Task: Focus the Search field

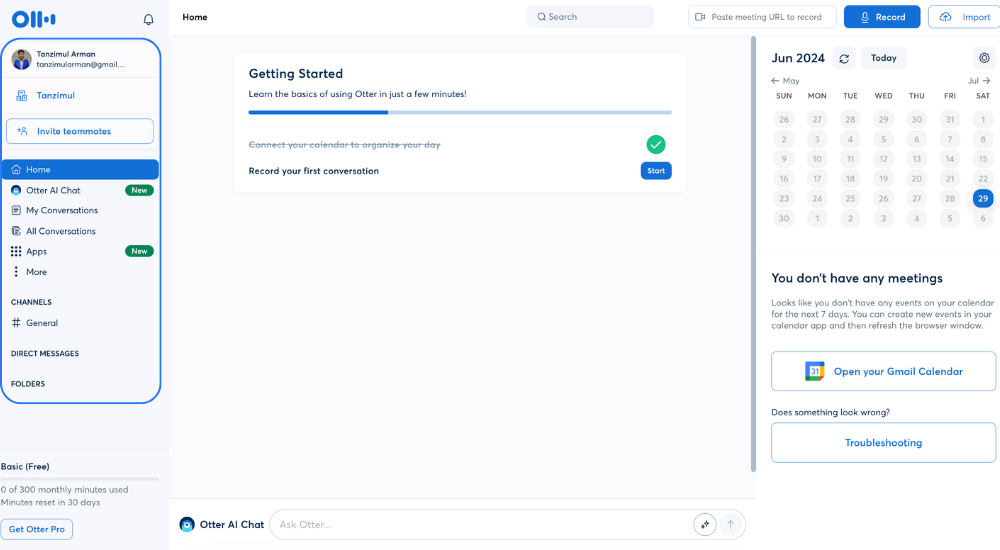Action: coord(590,17)
